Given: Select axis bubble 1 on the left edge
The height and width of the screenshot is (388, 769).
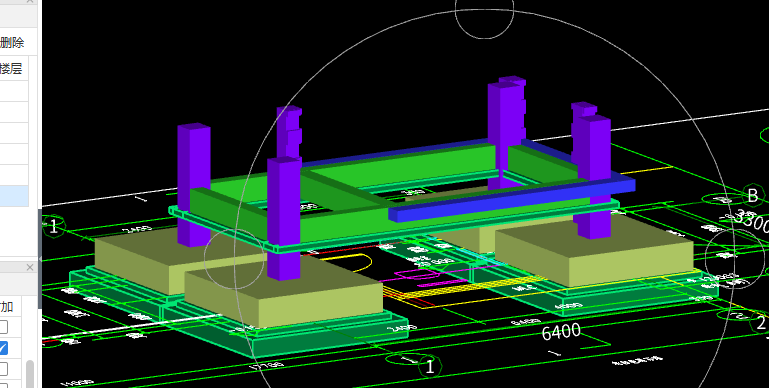Looking at the screenshot, I should (x=53, y=227).
